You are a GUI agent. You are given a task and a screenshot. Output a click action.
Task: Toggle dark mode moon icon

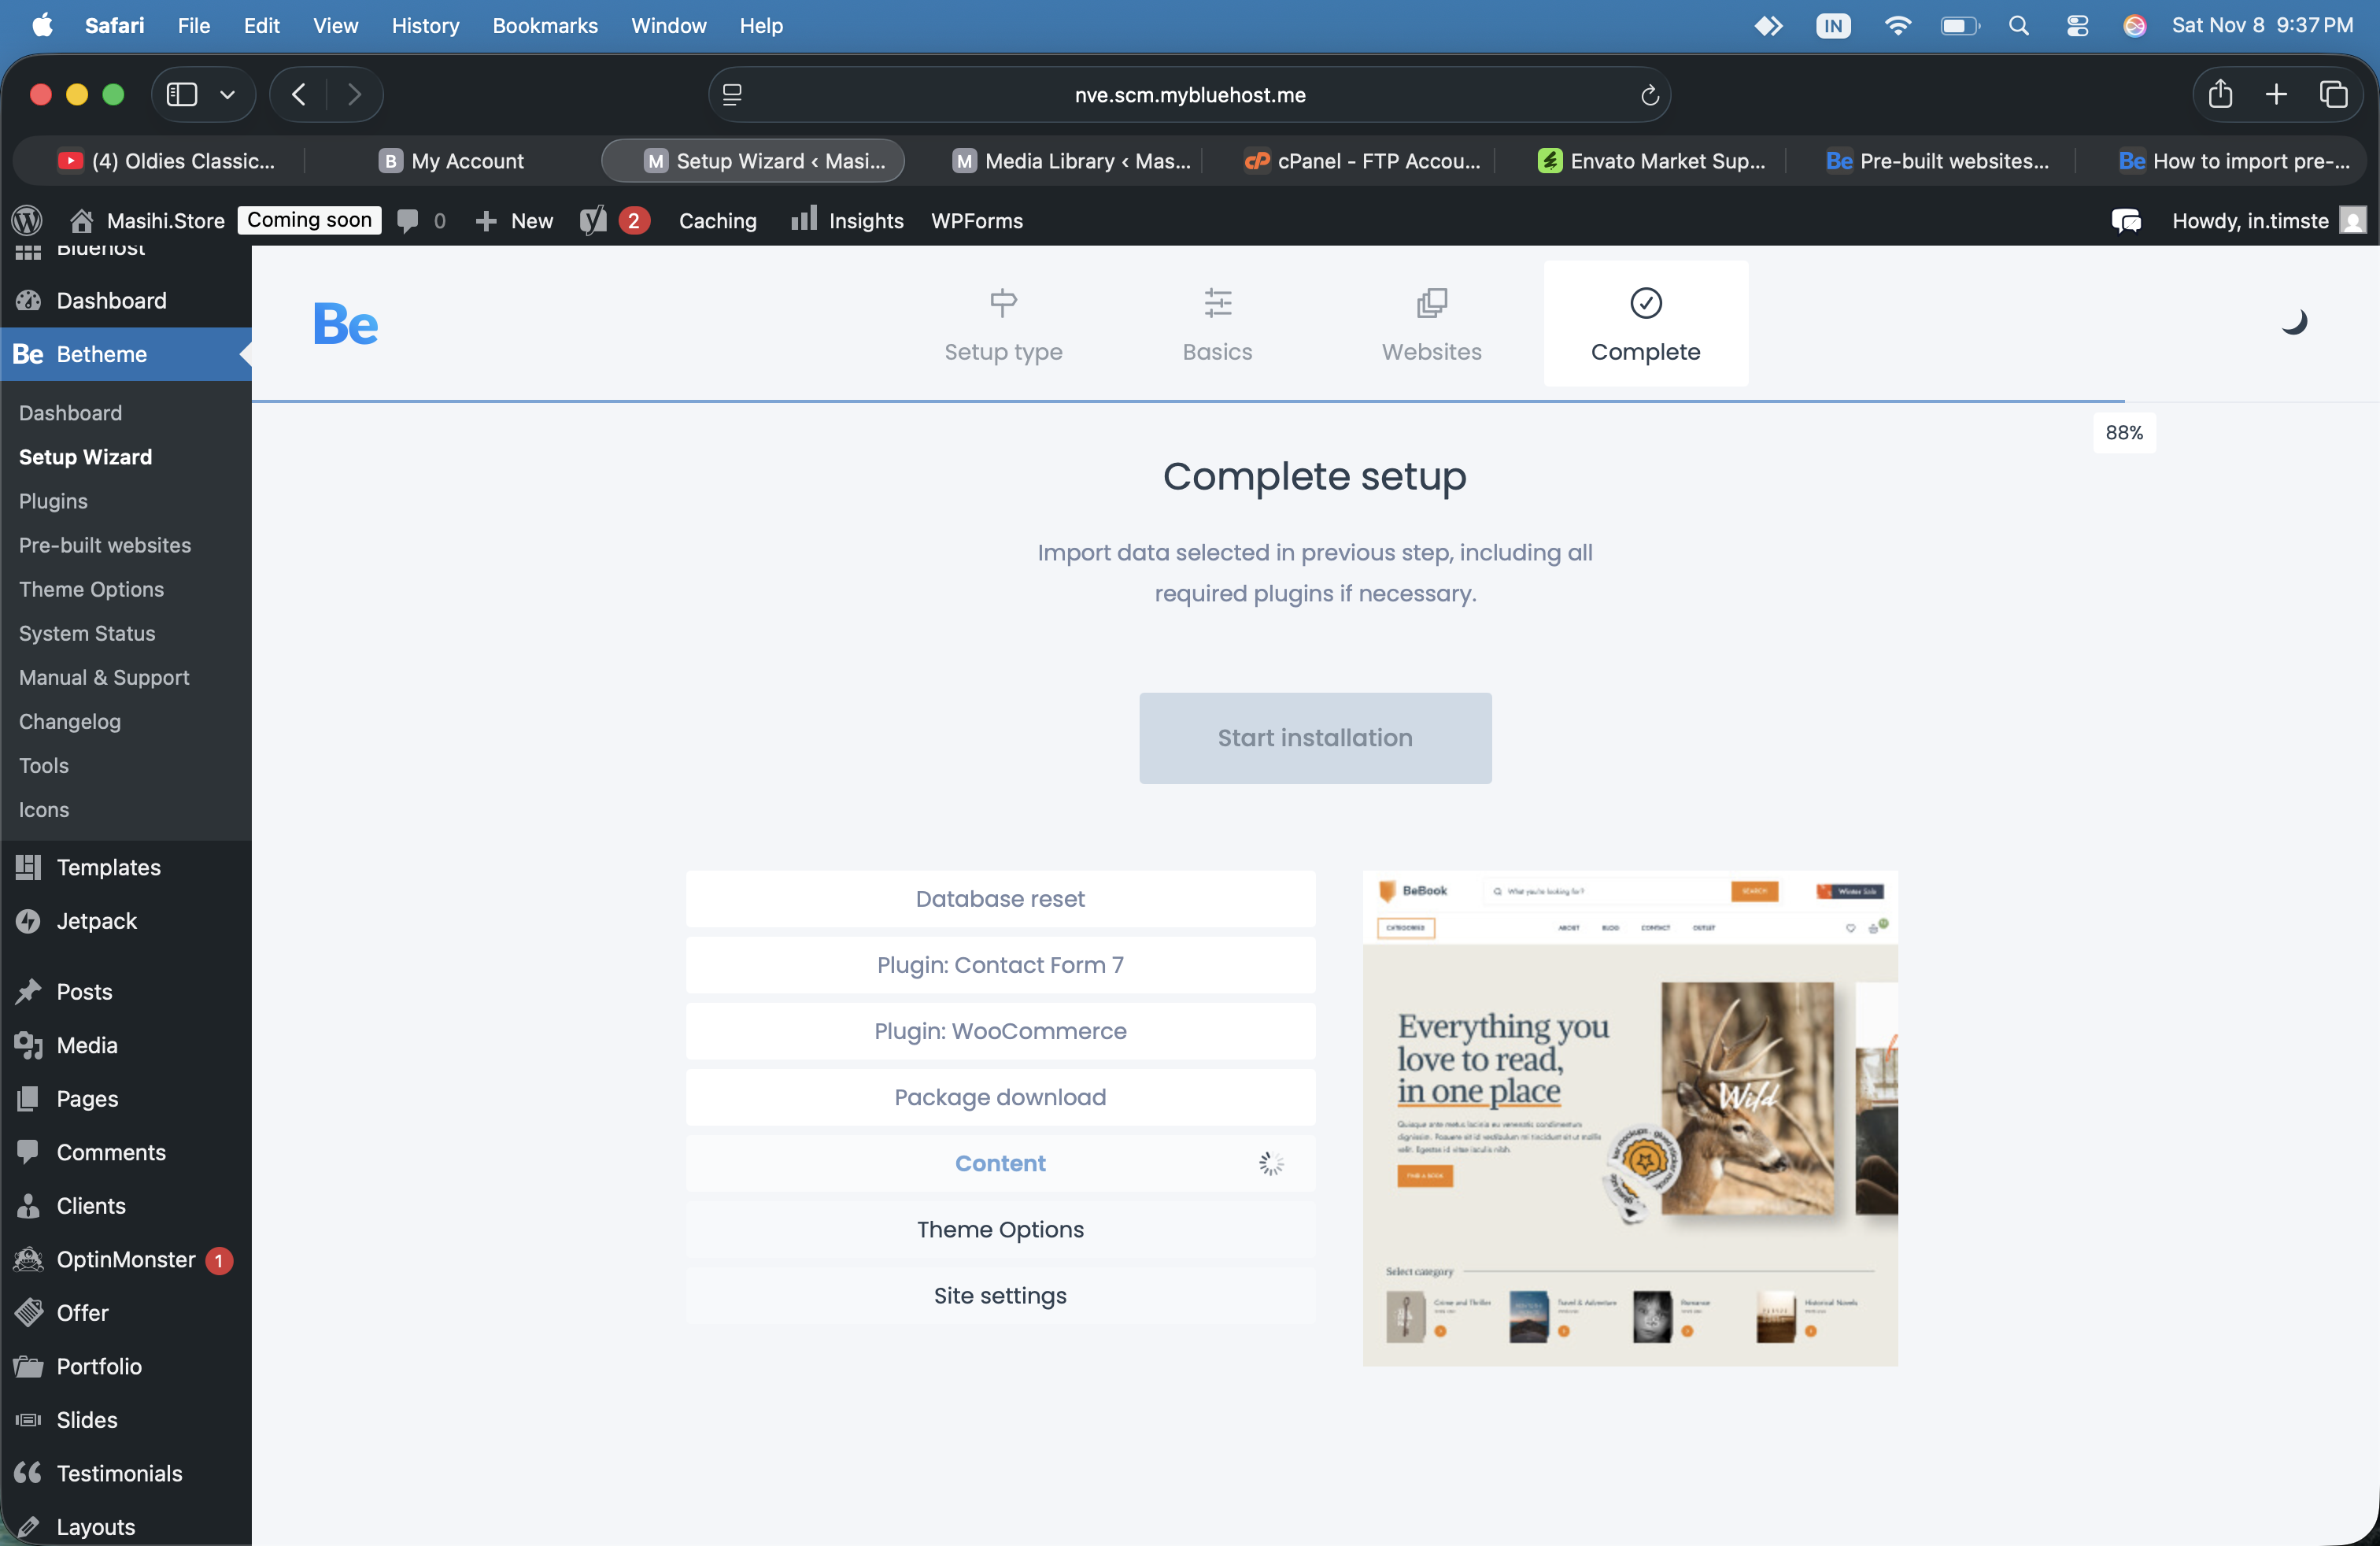[x=2294, y=322]
